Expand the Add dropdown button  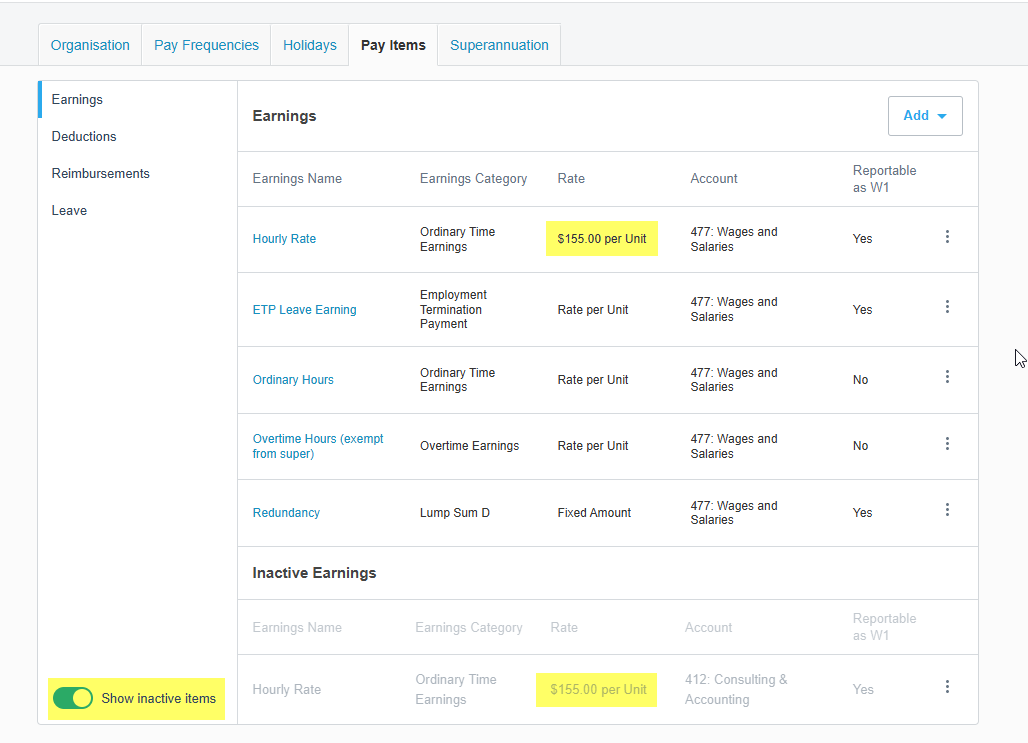925,116
